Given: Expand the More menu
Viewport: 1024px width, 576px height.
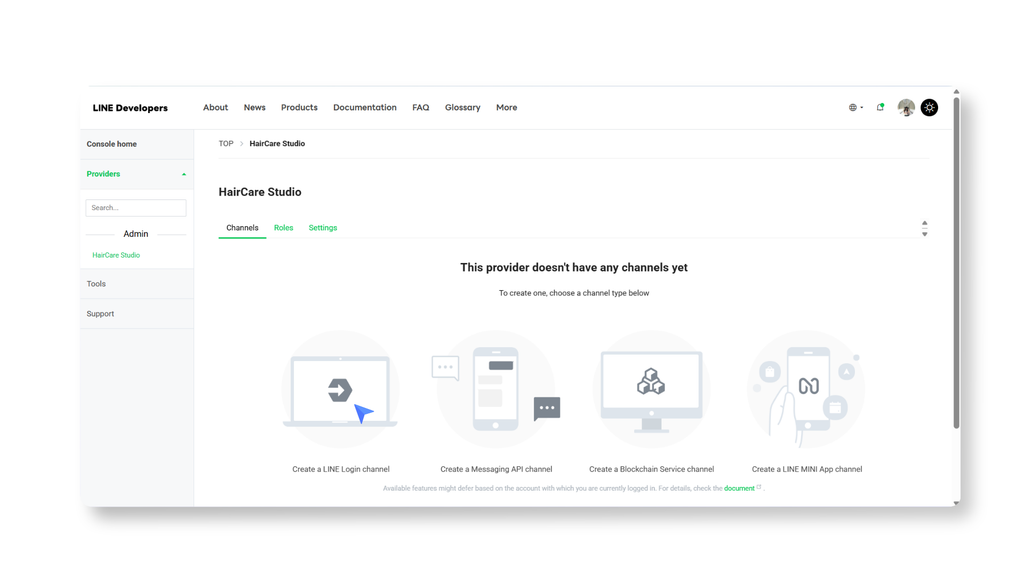Looking at the screenshot, I should 506,108.
